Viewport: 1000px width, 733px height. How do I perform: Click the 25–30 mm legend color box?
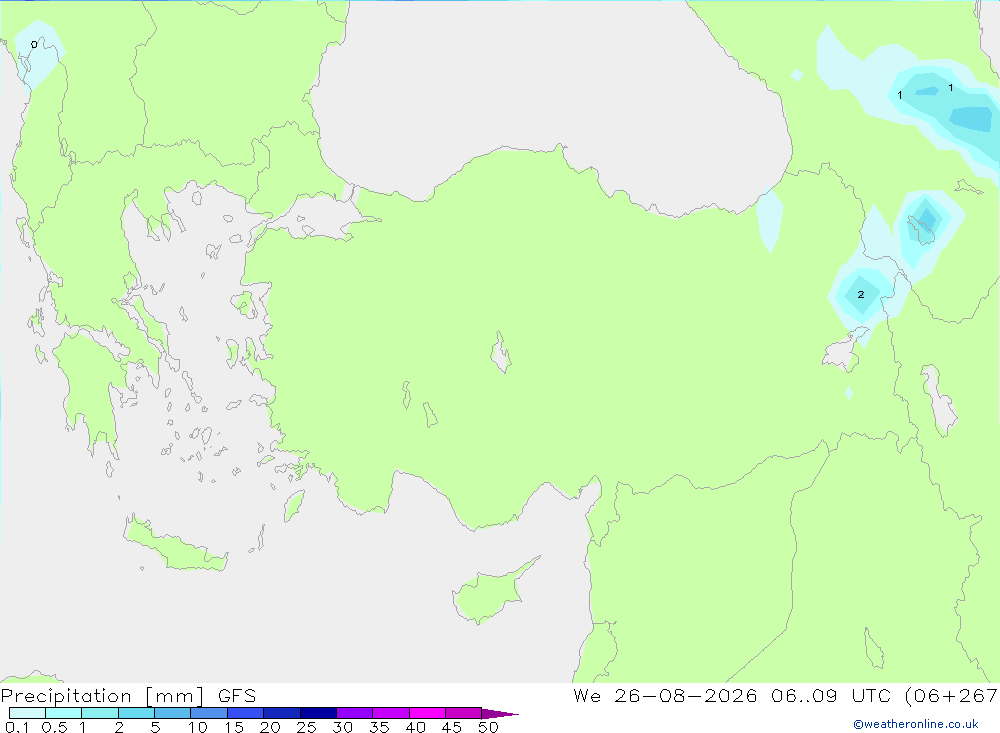(318, 713)
